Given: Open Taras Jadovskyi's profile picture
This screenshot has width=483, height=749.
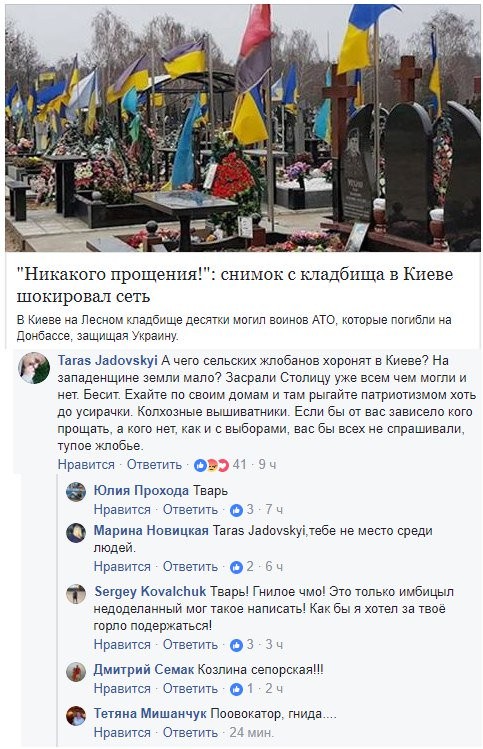Looking at the screenshot, I should click(x=34, y=367).
